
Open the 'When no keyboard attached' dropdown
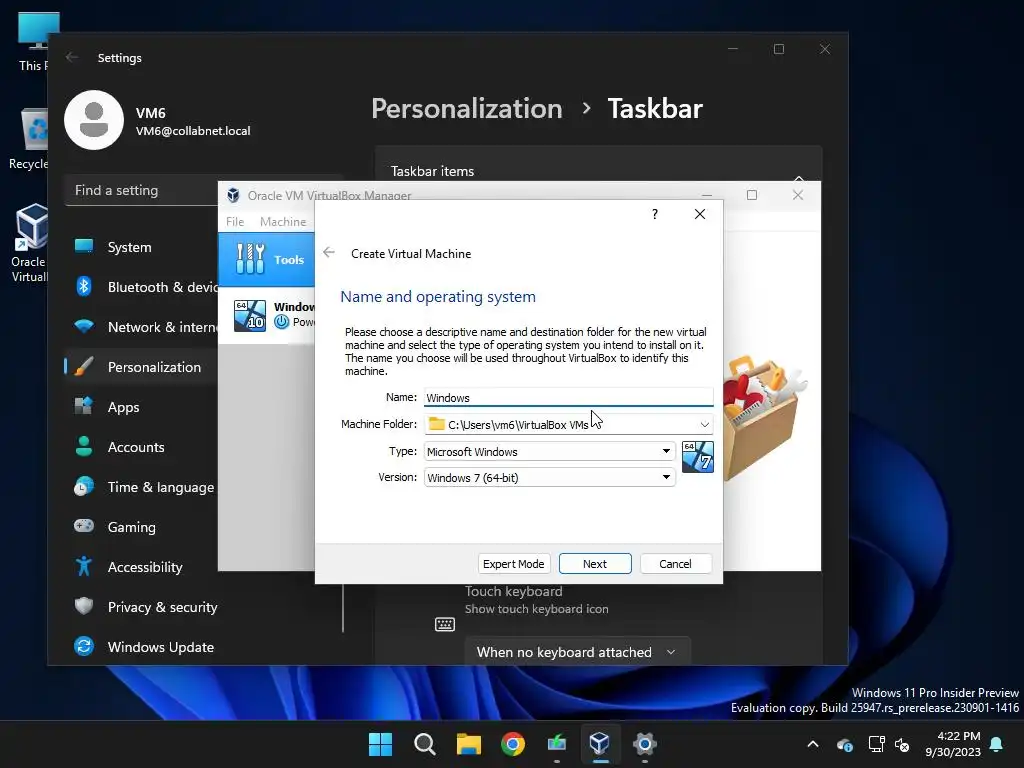pos(577,652)
